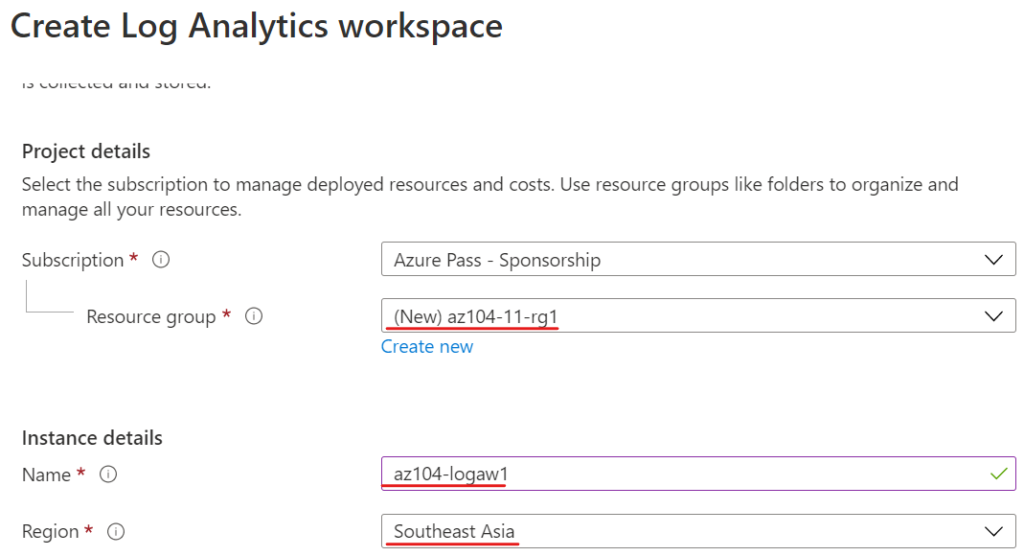Image resolution: width=1024 pixels, height=556 pixels.
Task: Click the Name label text
Action: (x=46, y=475)
